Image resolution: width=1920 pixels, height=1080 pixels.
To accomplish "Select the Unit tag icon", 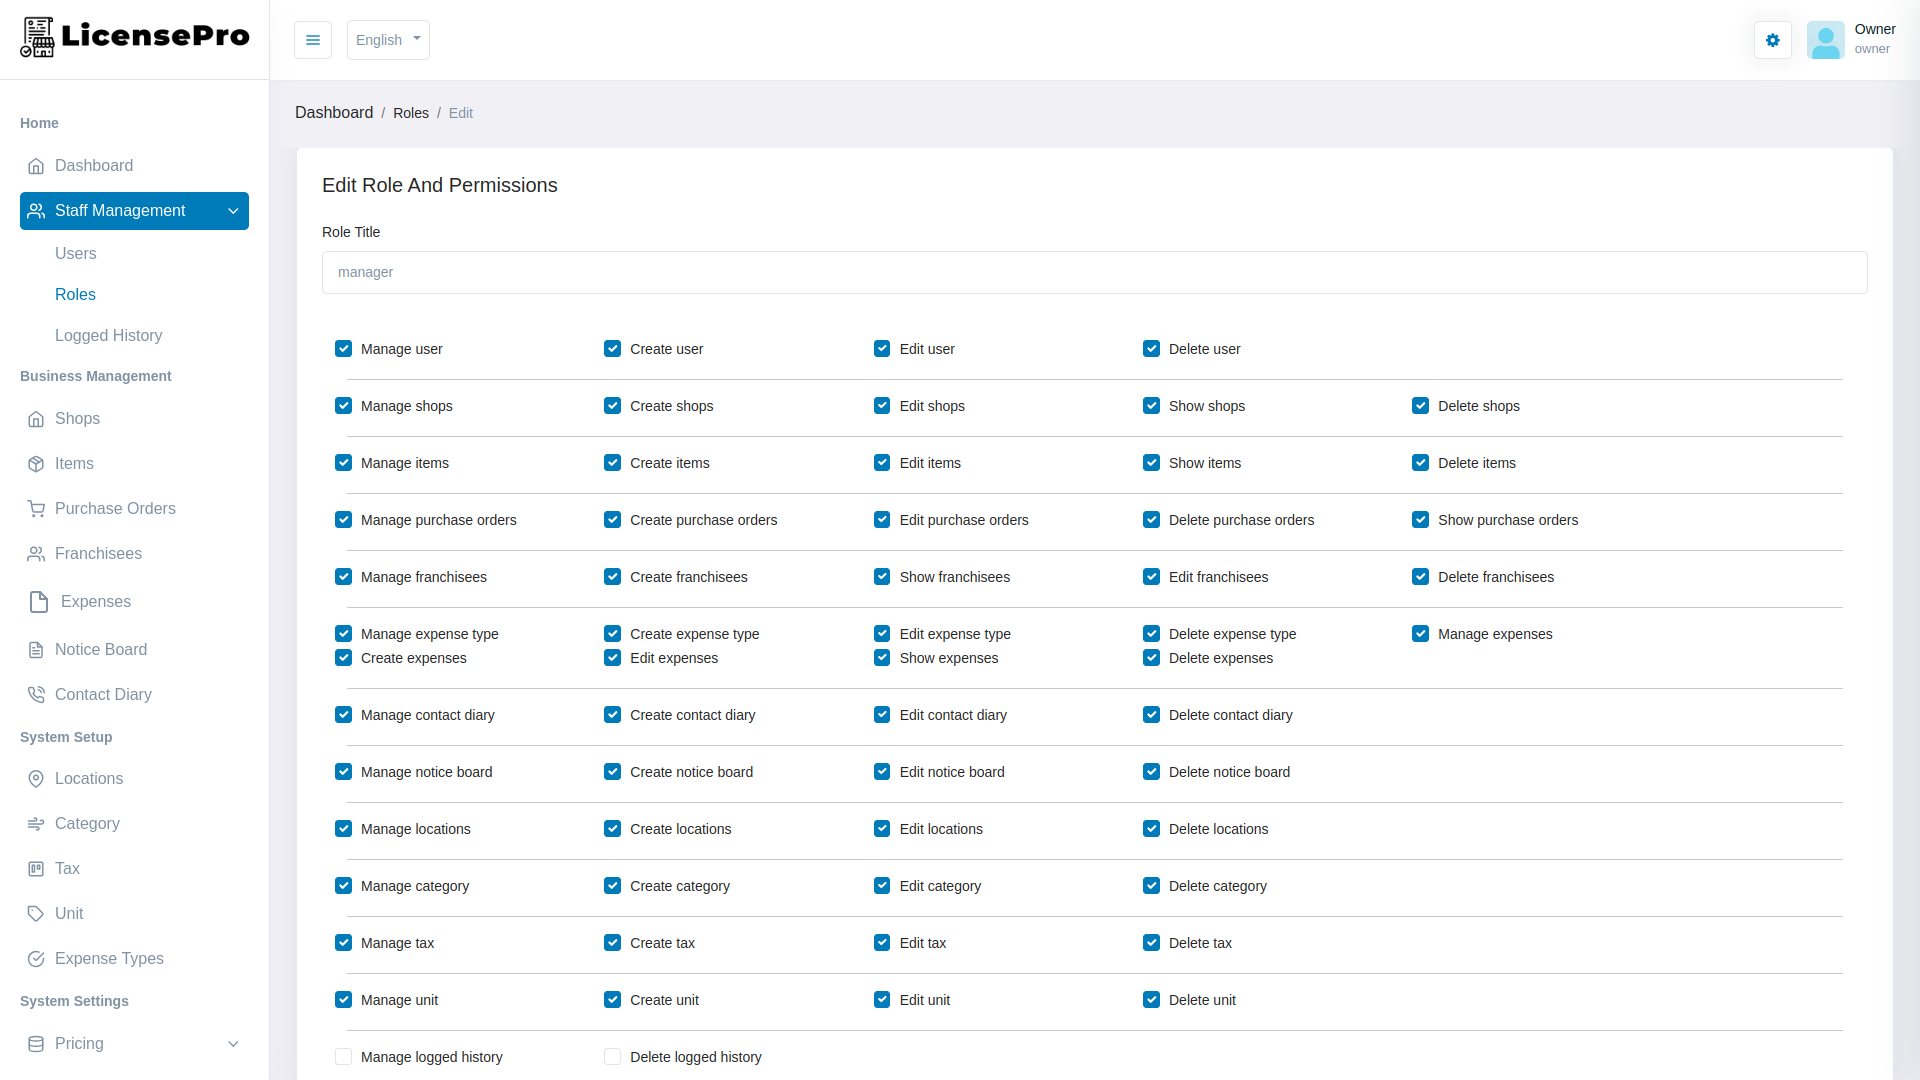I will pyautogui.click(x=36, y=913).
